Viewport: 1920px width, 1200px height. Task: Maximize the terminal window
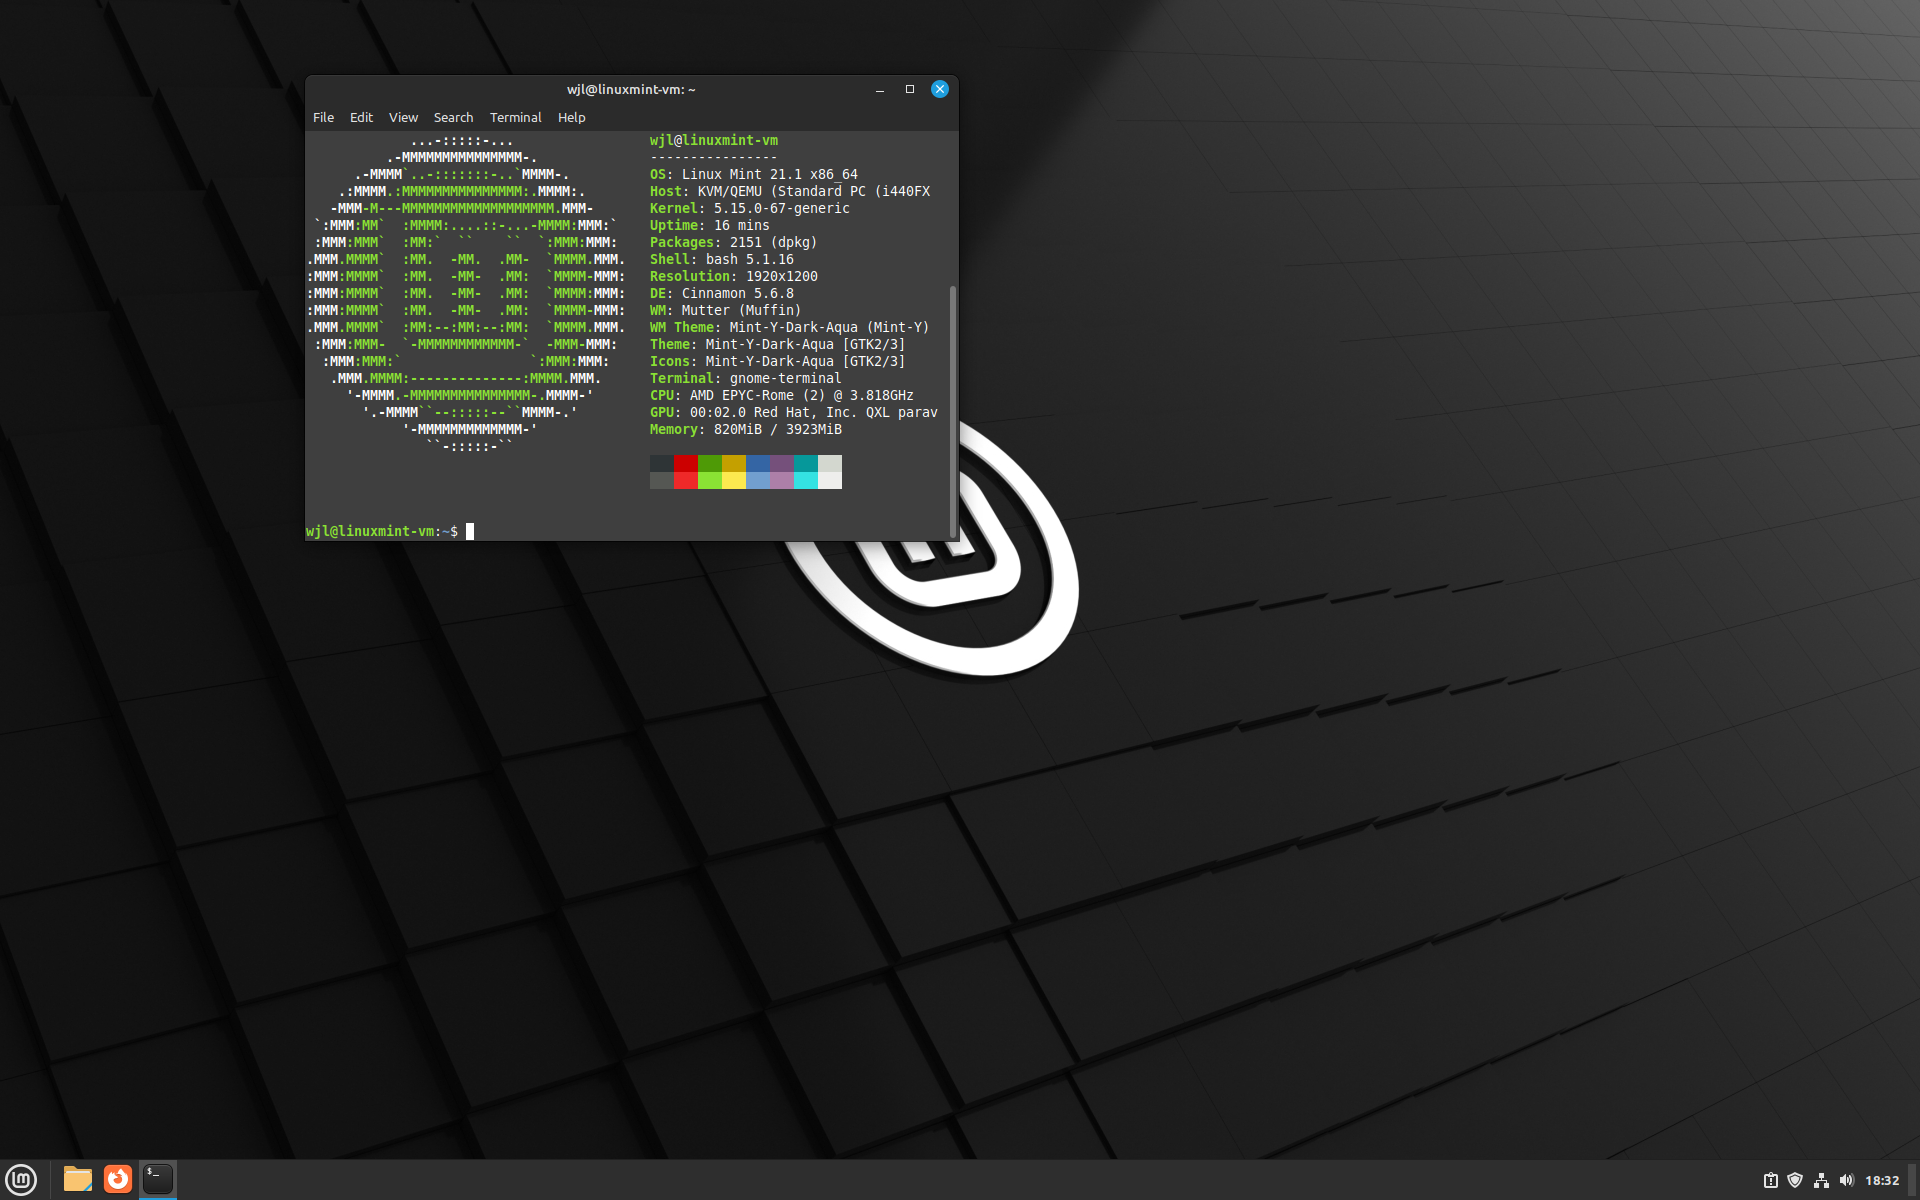tap(910, 89)
